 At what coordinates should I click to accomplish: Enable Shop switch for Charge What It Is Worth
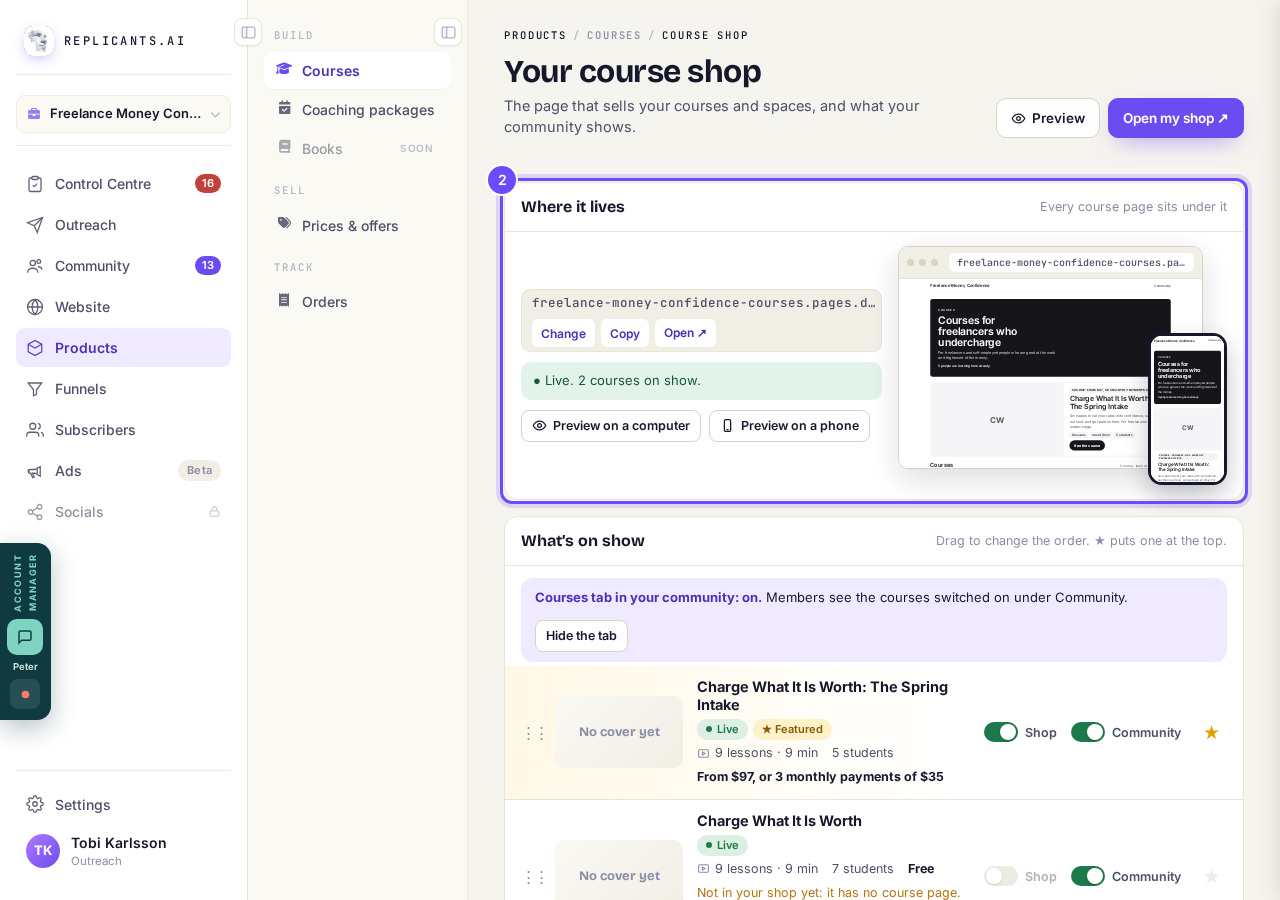[1001, 876]
